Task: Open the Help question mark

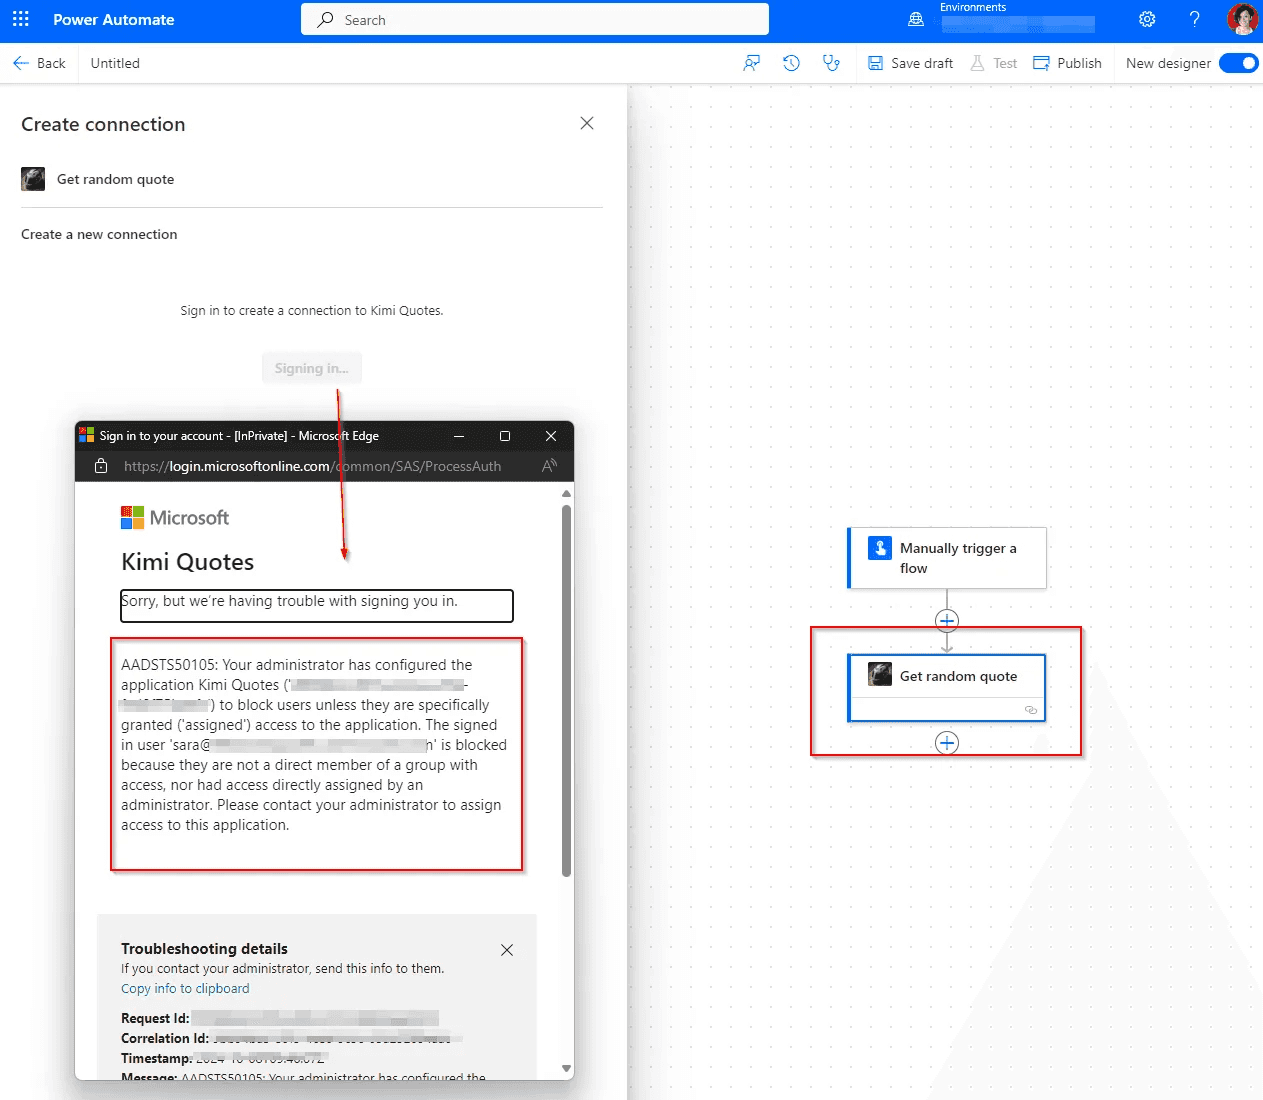Action: coord(1194,19)
